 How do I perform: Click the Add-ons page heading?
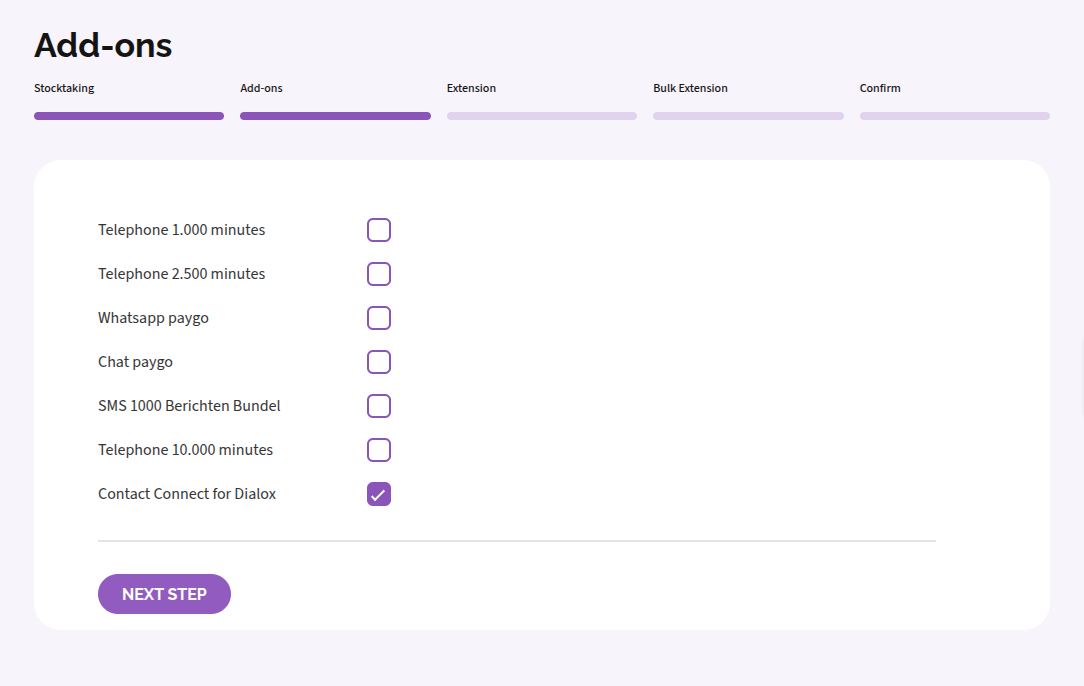tap(103, 45)
